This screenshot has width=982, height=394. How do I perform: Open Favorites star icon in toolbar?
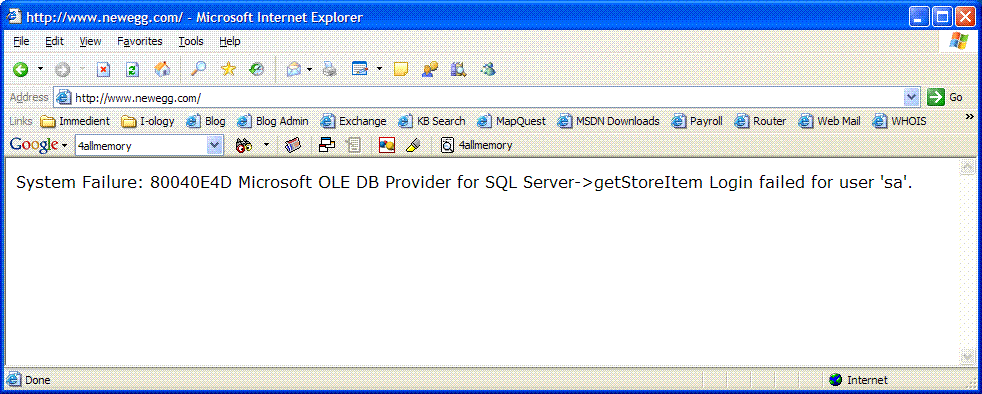pos(228,69)
